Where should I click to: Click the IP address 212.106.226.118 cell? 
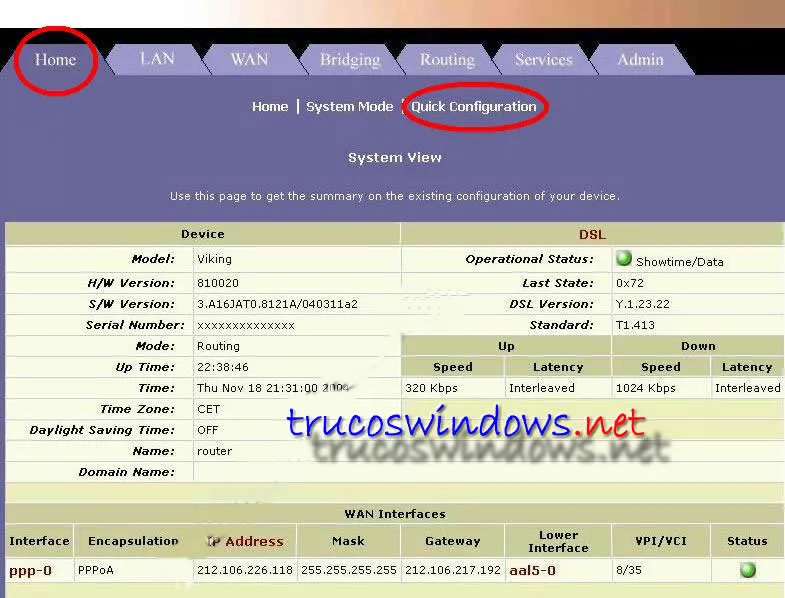pos(246,571)
